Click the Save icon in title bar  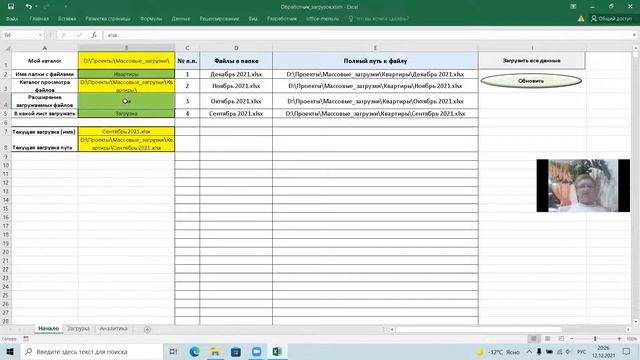(x=11, y=6)
